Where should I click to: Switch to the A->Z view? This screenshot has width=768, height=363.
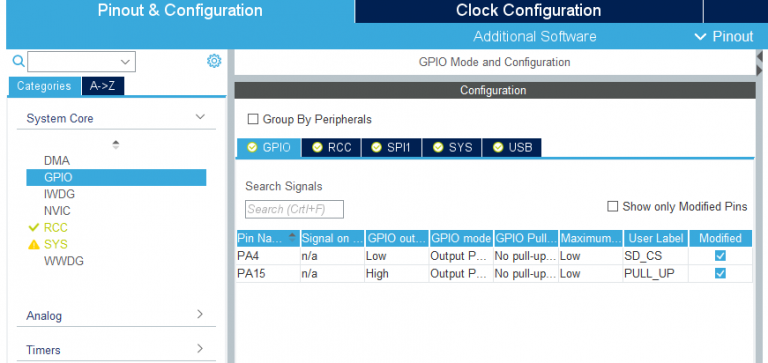[103, 86]
